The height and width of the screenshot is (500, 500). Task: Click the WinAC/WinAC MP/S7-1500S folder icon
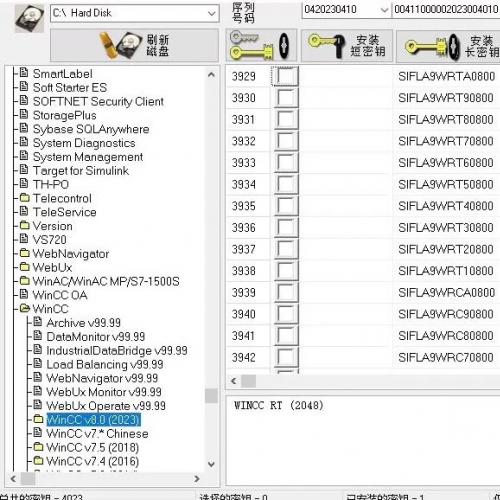coord(24,281)
